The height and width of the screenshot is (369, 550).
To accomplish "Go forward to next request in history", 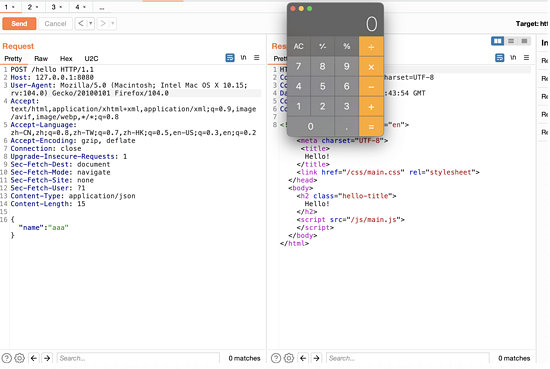I will coord(103,24).
